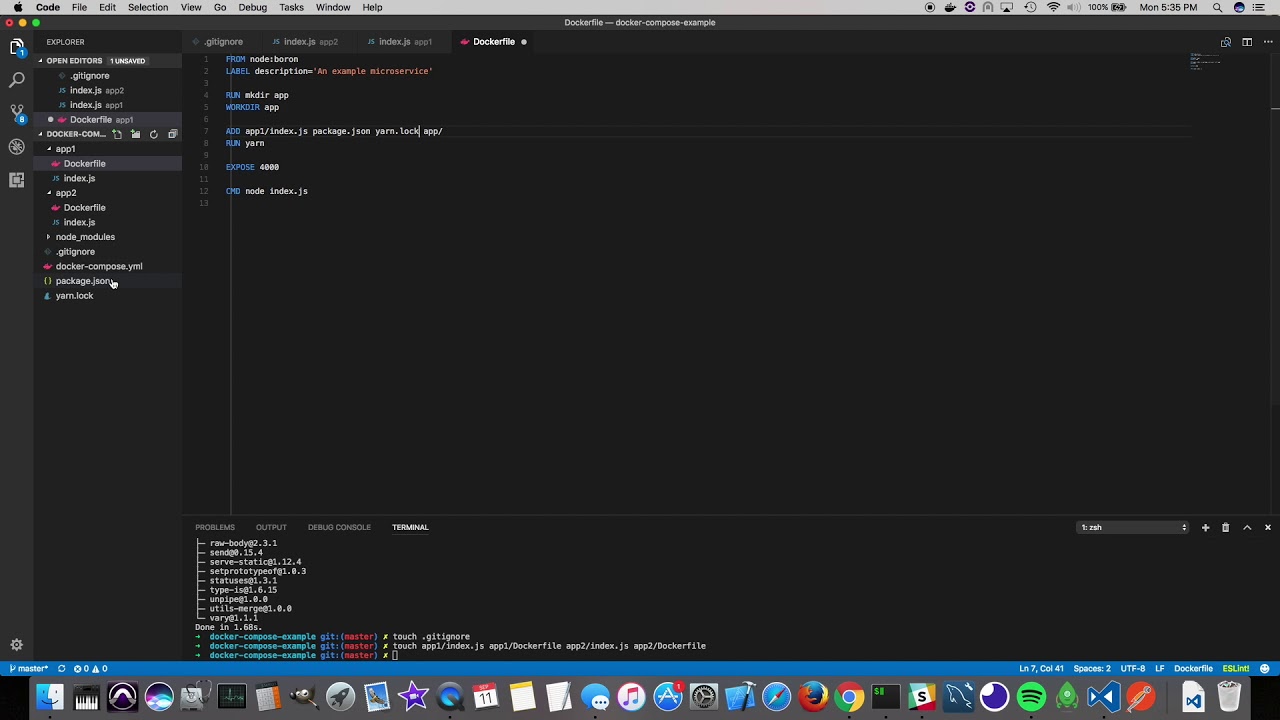1280x720 pixels.
Task: Click the master branch in status bar
Action: coord(28,668)
